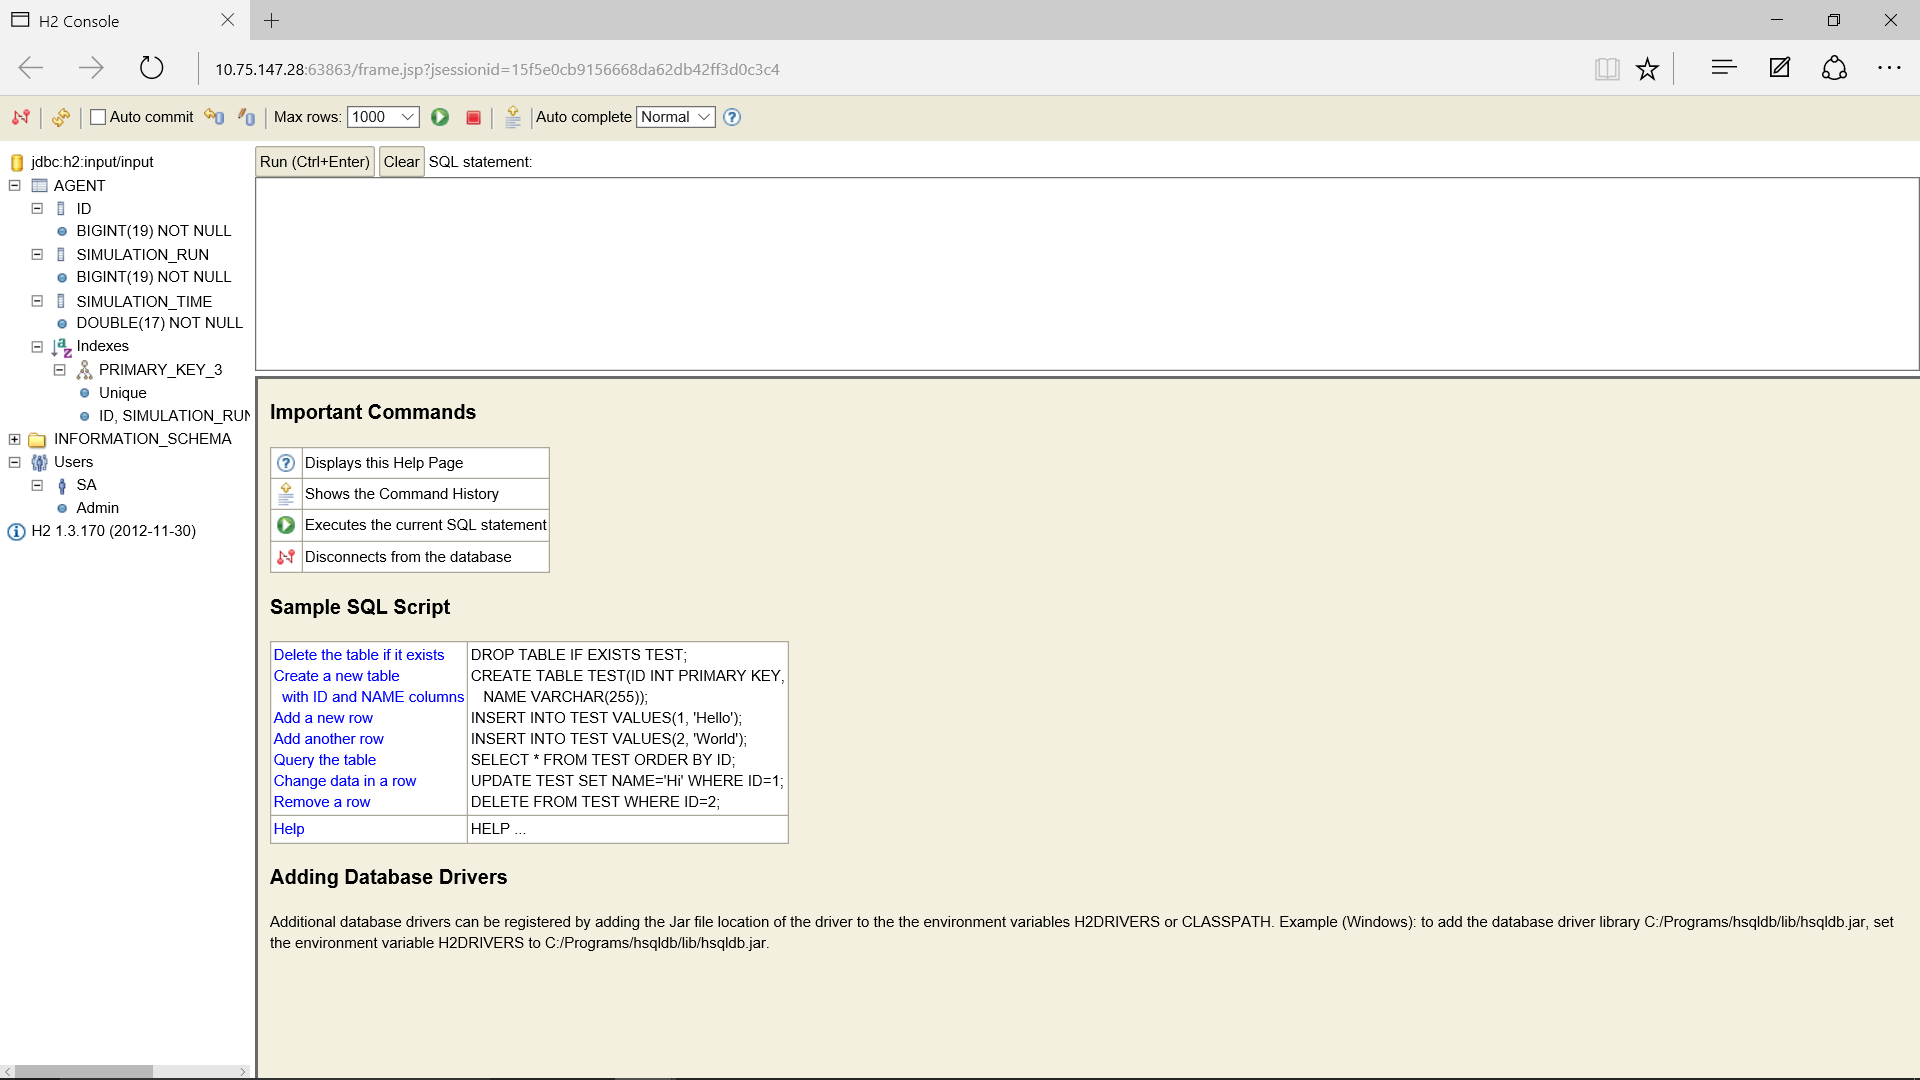Click the Disconnect icon in the toolbar
The image size is (1920, 1080).
(x=20, y=117)
